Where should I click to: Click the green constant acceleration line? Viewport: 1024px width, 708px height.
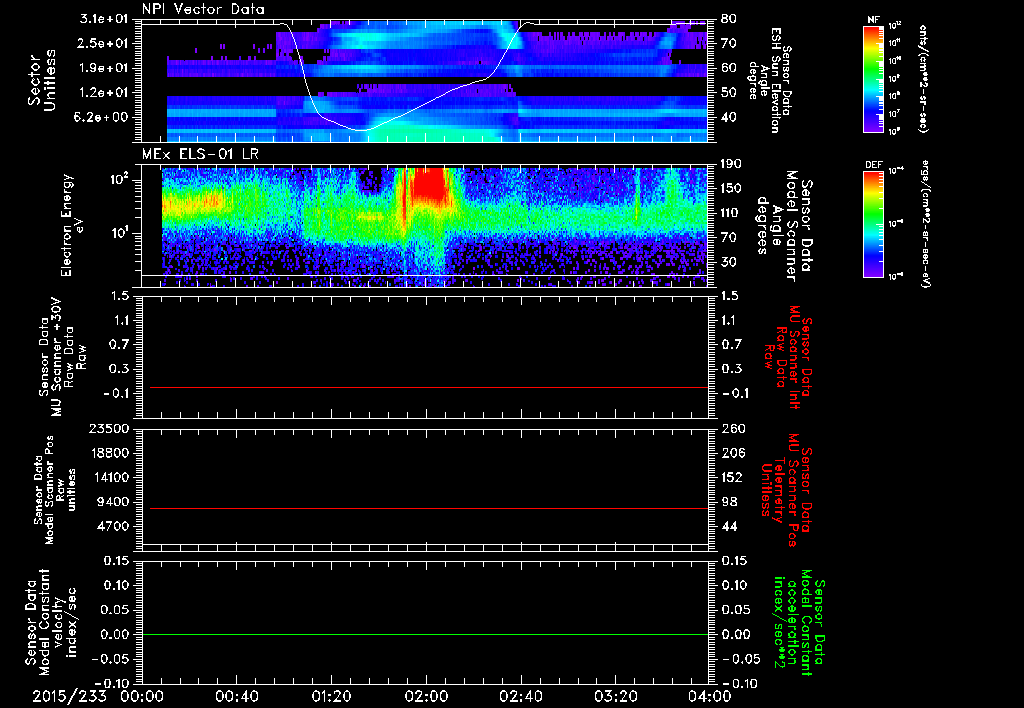[424, 634]
